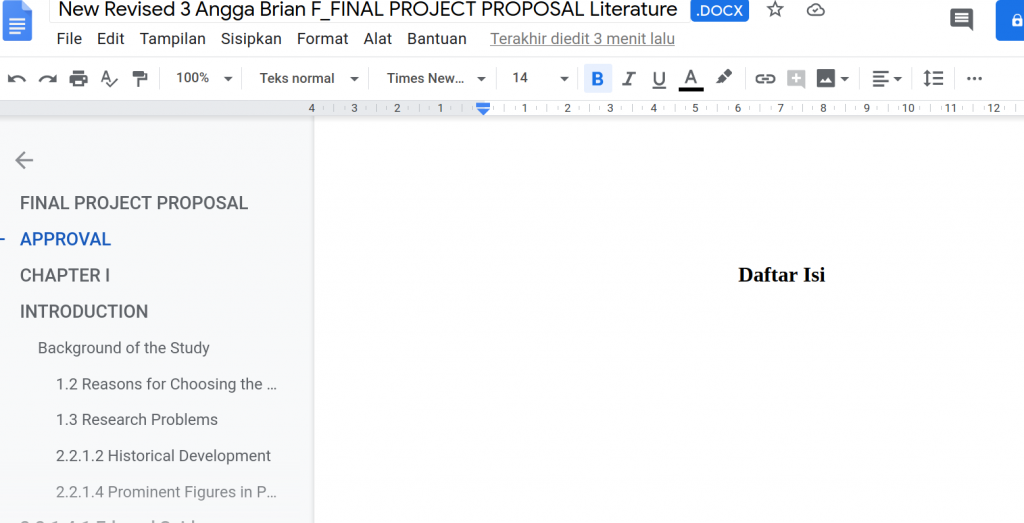Open the text alignment dropdown
Viewport: 1024px width, 523px height.
[x=887, y=78]
